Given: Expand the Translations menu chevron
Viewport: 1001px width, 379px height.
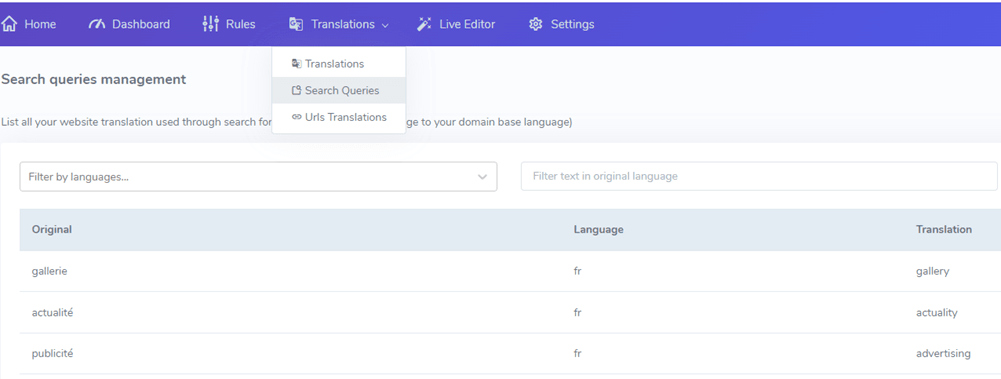Looking at the screenshot, I should tap(385, 26).
